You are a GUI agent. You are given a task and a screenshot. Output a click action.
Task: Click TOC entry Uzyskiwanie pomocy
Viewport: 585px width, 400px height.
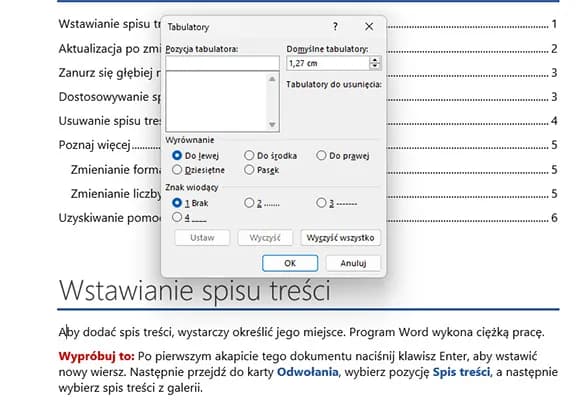[x=110, y=218]
